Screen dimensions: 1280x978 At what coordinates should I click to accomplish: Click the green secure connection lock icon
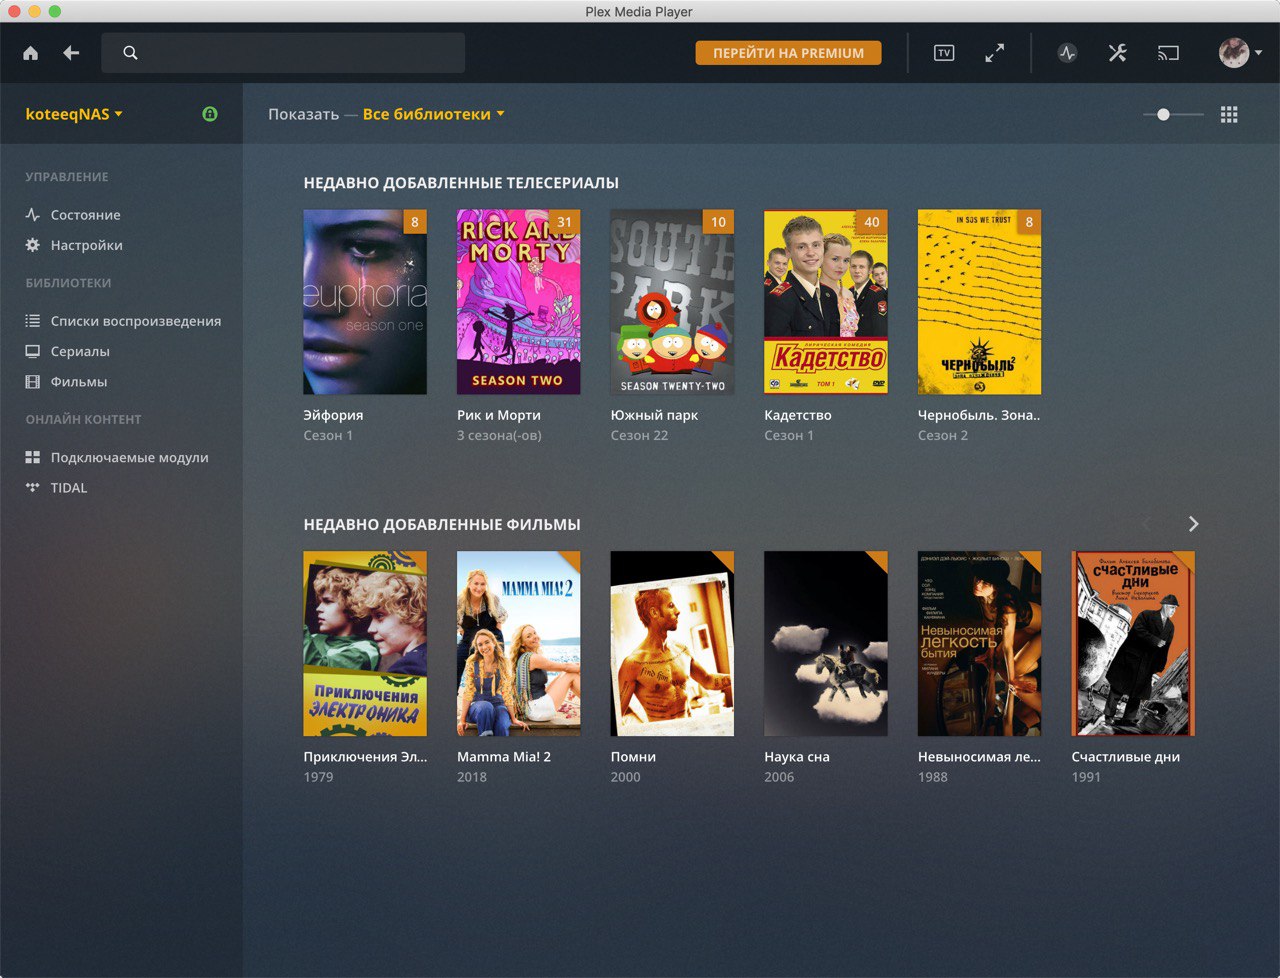210,114
